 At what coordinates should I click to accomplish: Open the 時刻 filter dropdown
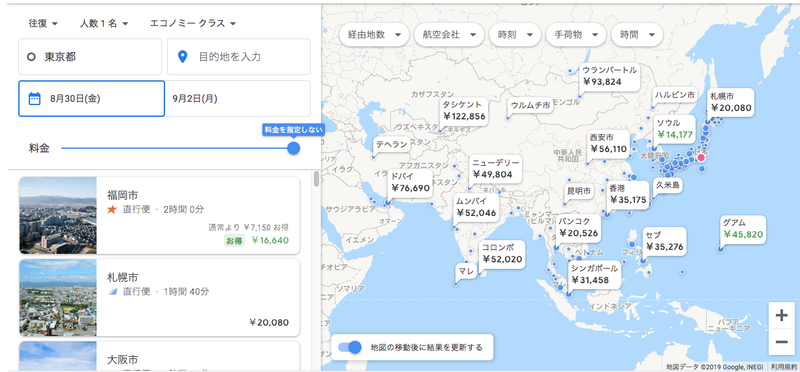[515, 35]
